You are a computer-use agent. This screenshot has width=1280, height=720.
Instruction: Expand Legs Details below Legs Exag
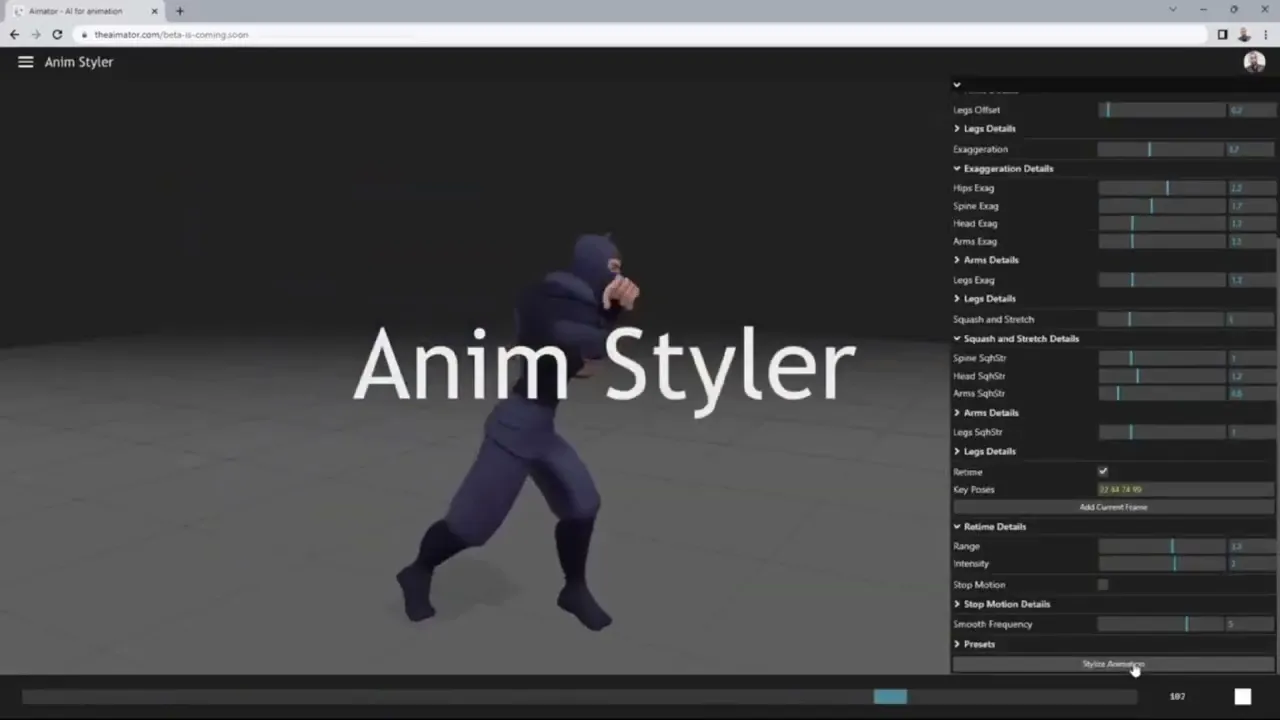coord(985,299)
